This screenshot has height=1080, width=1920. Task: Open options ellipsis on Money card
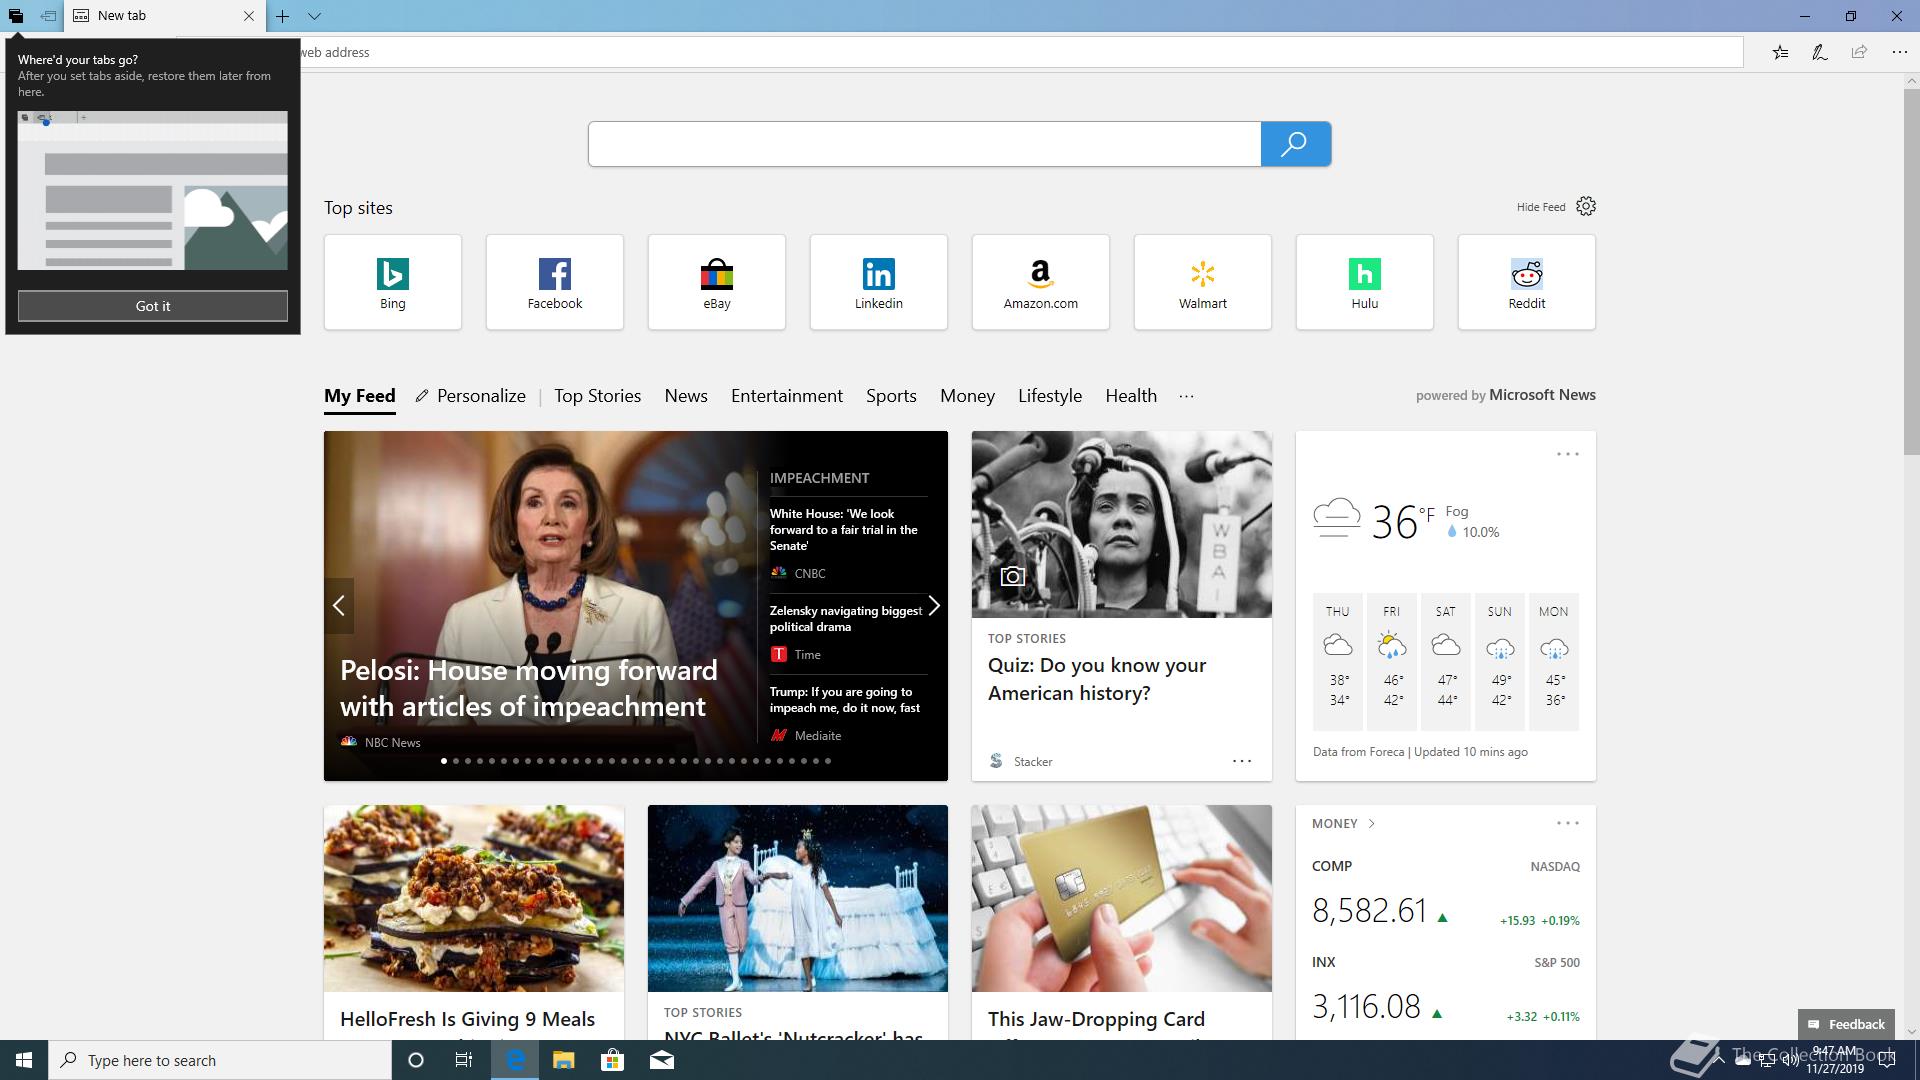(1568, 823)
